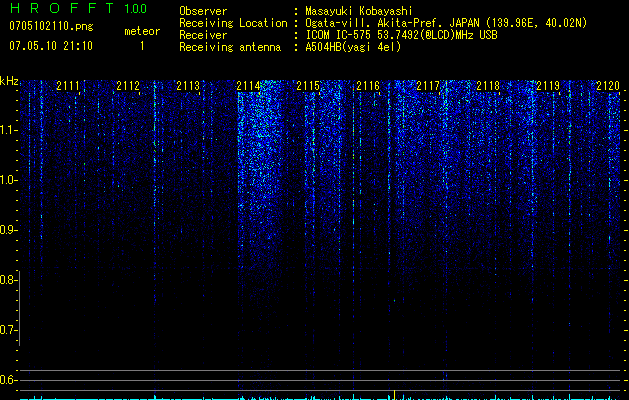Screen dimensions: 629x400
Task: Click the HROFFT 1.0.0 title text
Action: point(78,8)
